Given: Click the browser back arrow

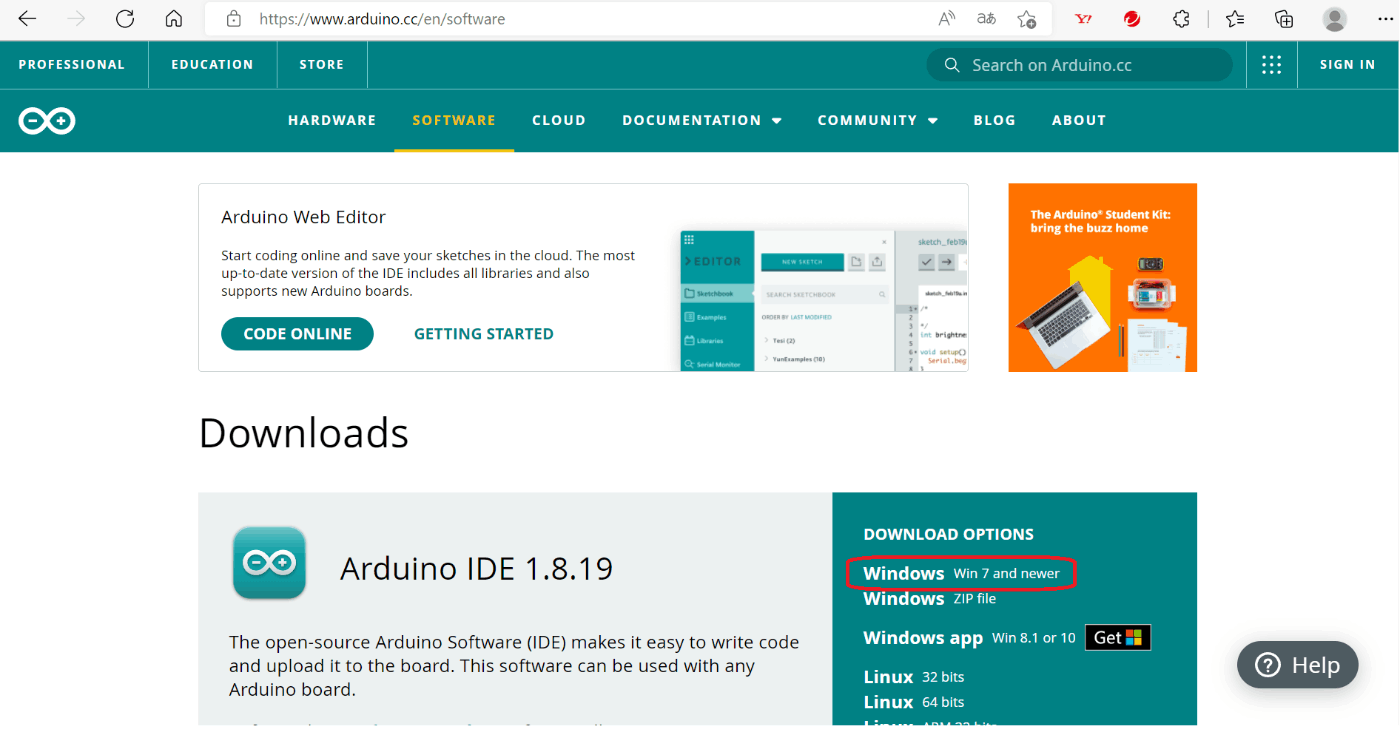Looking at the screenshot, I should pos(27,19).
